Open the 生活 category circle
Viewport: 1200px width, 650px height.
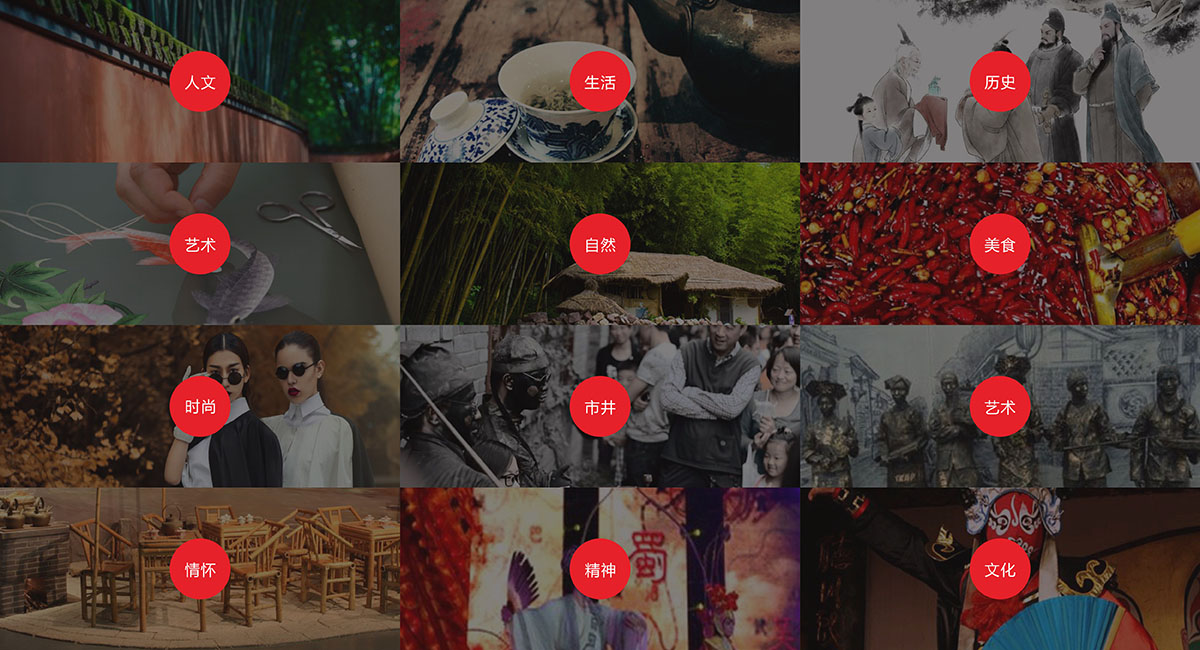[600, 82]
